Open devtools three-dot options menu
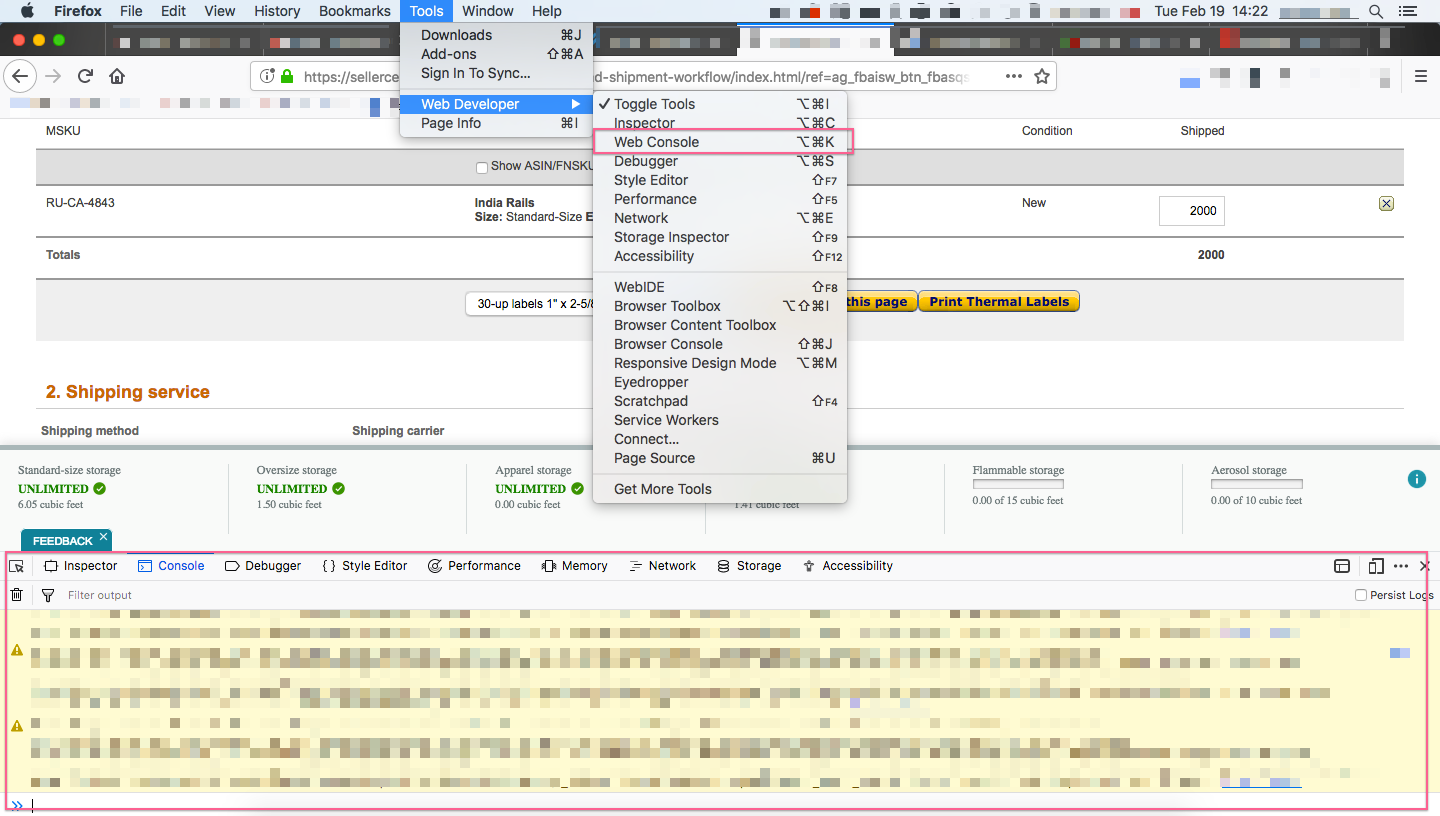Screen dimensions: 1440x816 (x=1400, y=566)
